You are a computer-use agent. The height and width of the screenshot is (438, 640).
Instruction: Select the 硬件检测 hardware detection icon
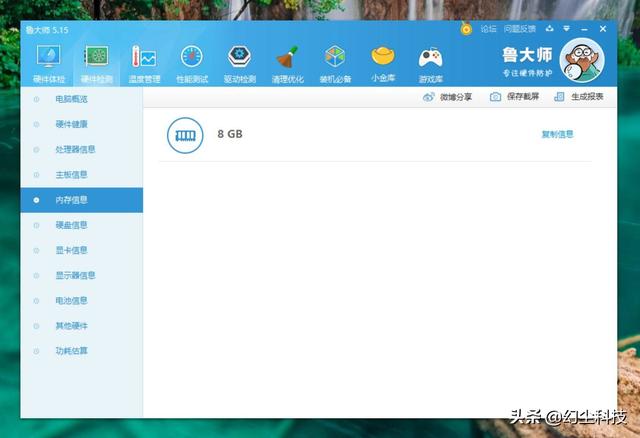click(x=97, y=56)
